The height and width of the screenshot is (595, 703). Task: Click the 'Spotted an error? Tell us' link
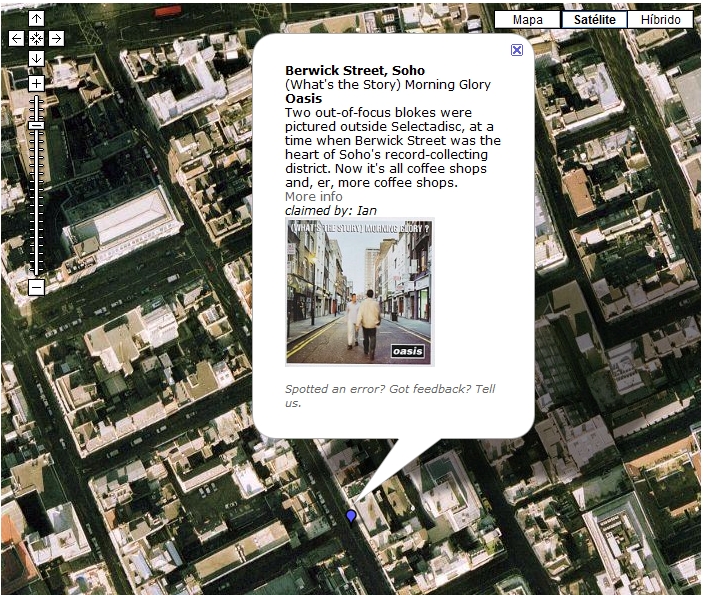coord(390,395)
